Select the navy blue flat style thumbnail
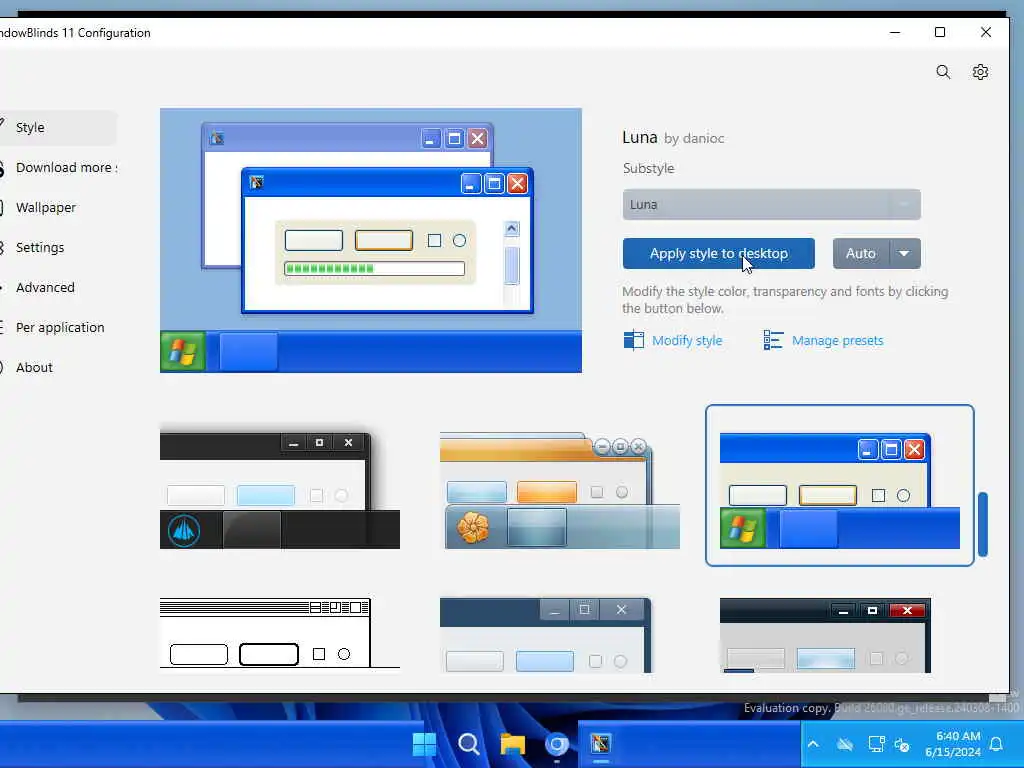 click(545, 635)
